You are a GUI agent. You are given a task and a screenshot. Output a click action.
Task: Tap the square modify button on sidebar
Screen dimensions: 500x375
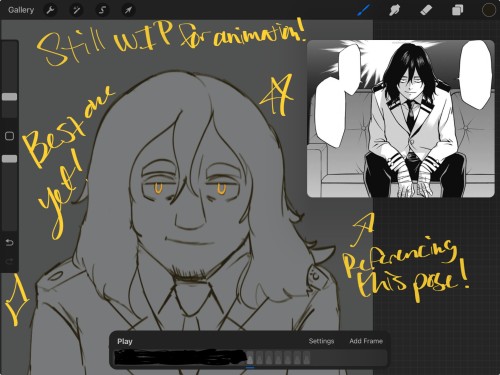pos(10,136)
